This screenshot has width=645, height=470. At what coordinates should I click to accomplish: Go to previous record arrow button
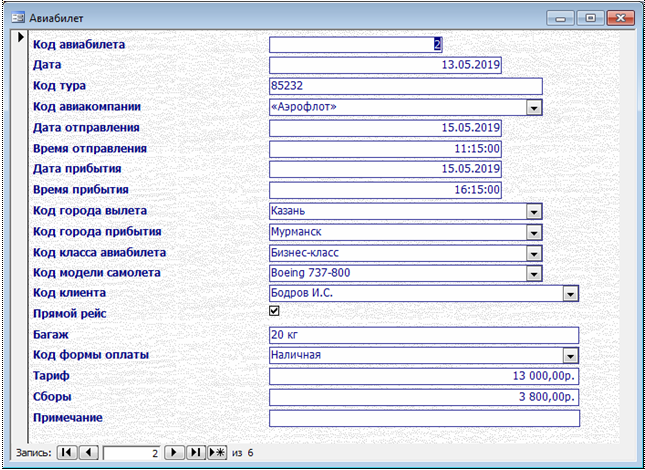(x=88, y=453)
